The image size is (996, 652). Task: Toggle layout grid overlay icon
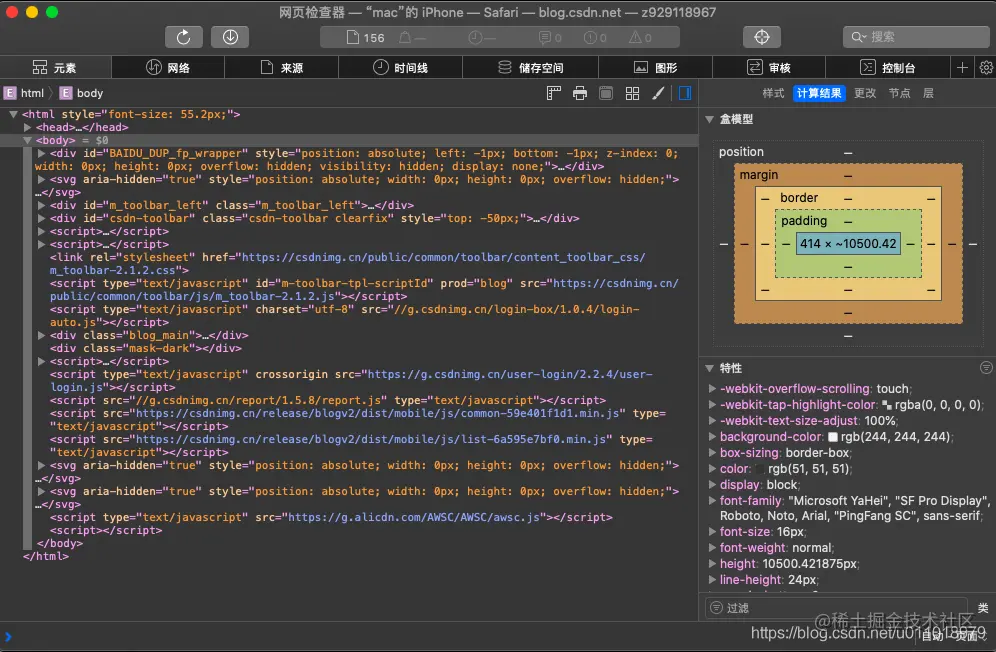tap(632, 93)
